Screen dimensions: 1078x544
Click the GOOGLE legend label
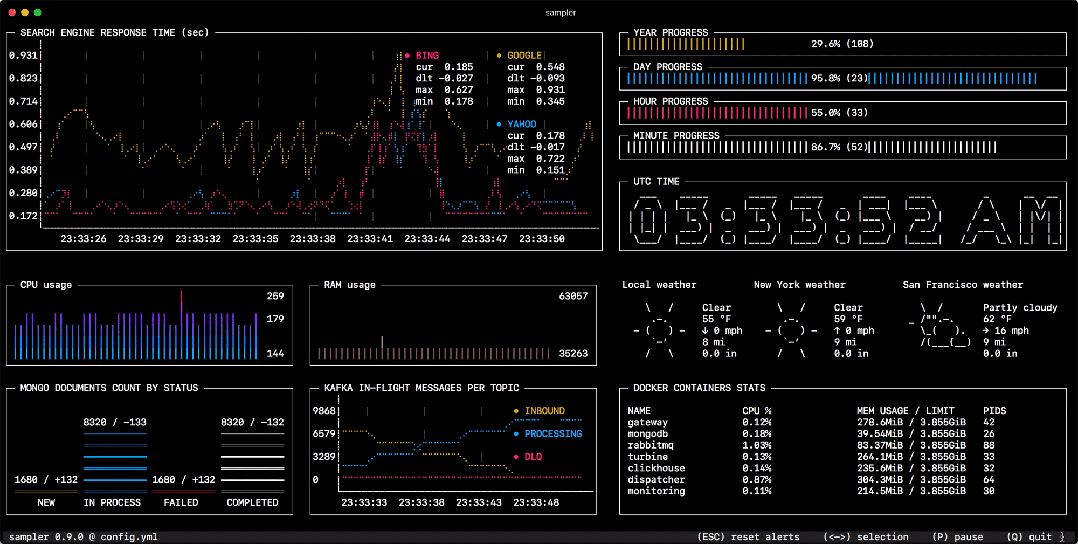tap(525, 55)
